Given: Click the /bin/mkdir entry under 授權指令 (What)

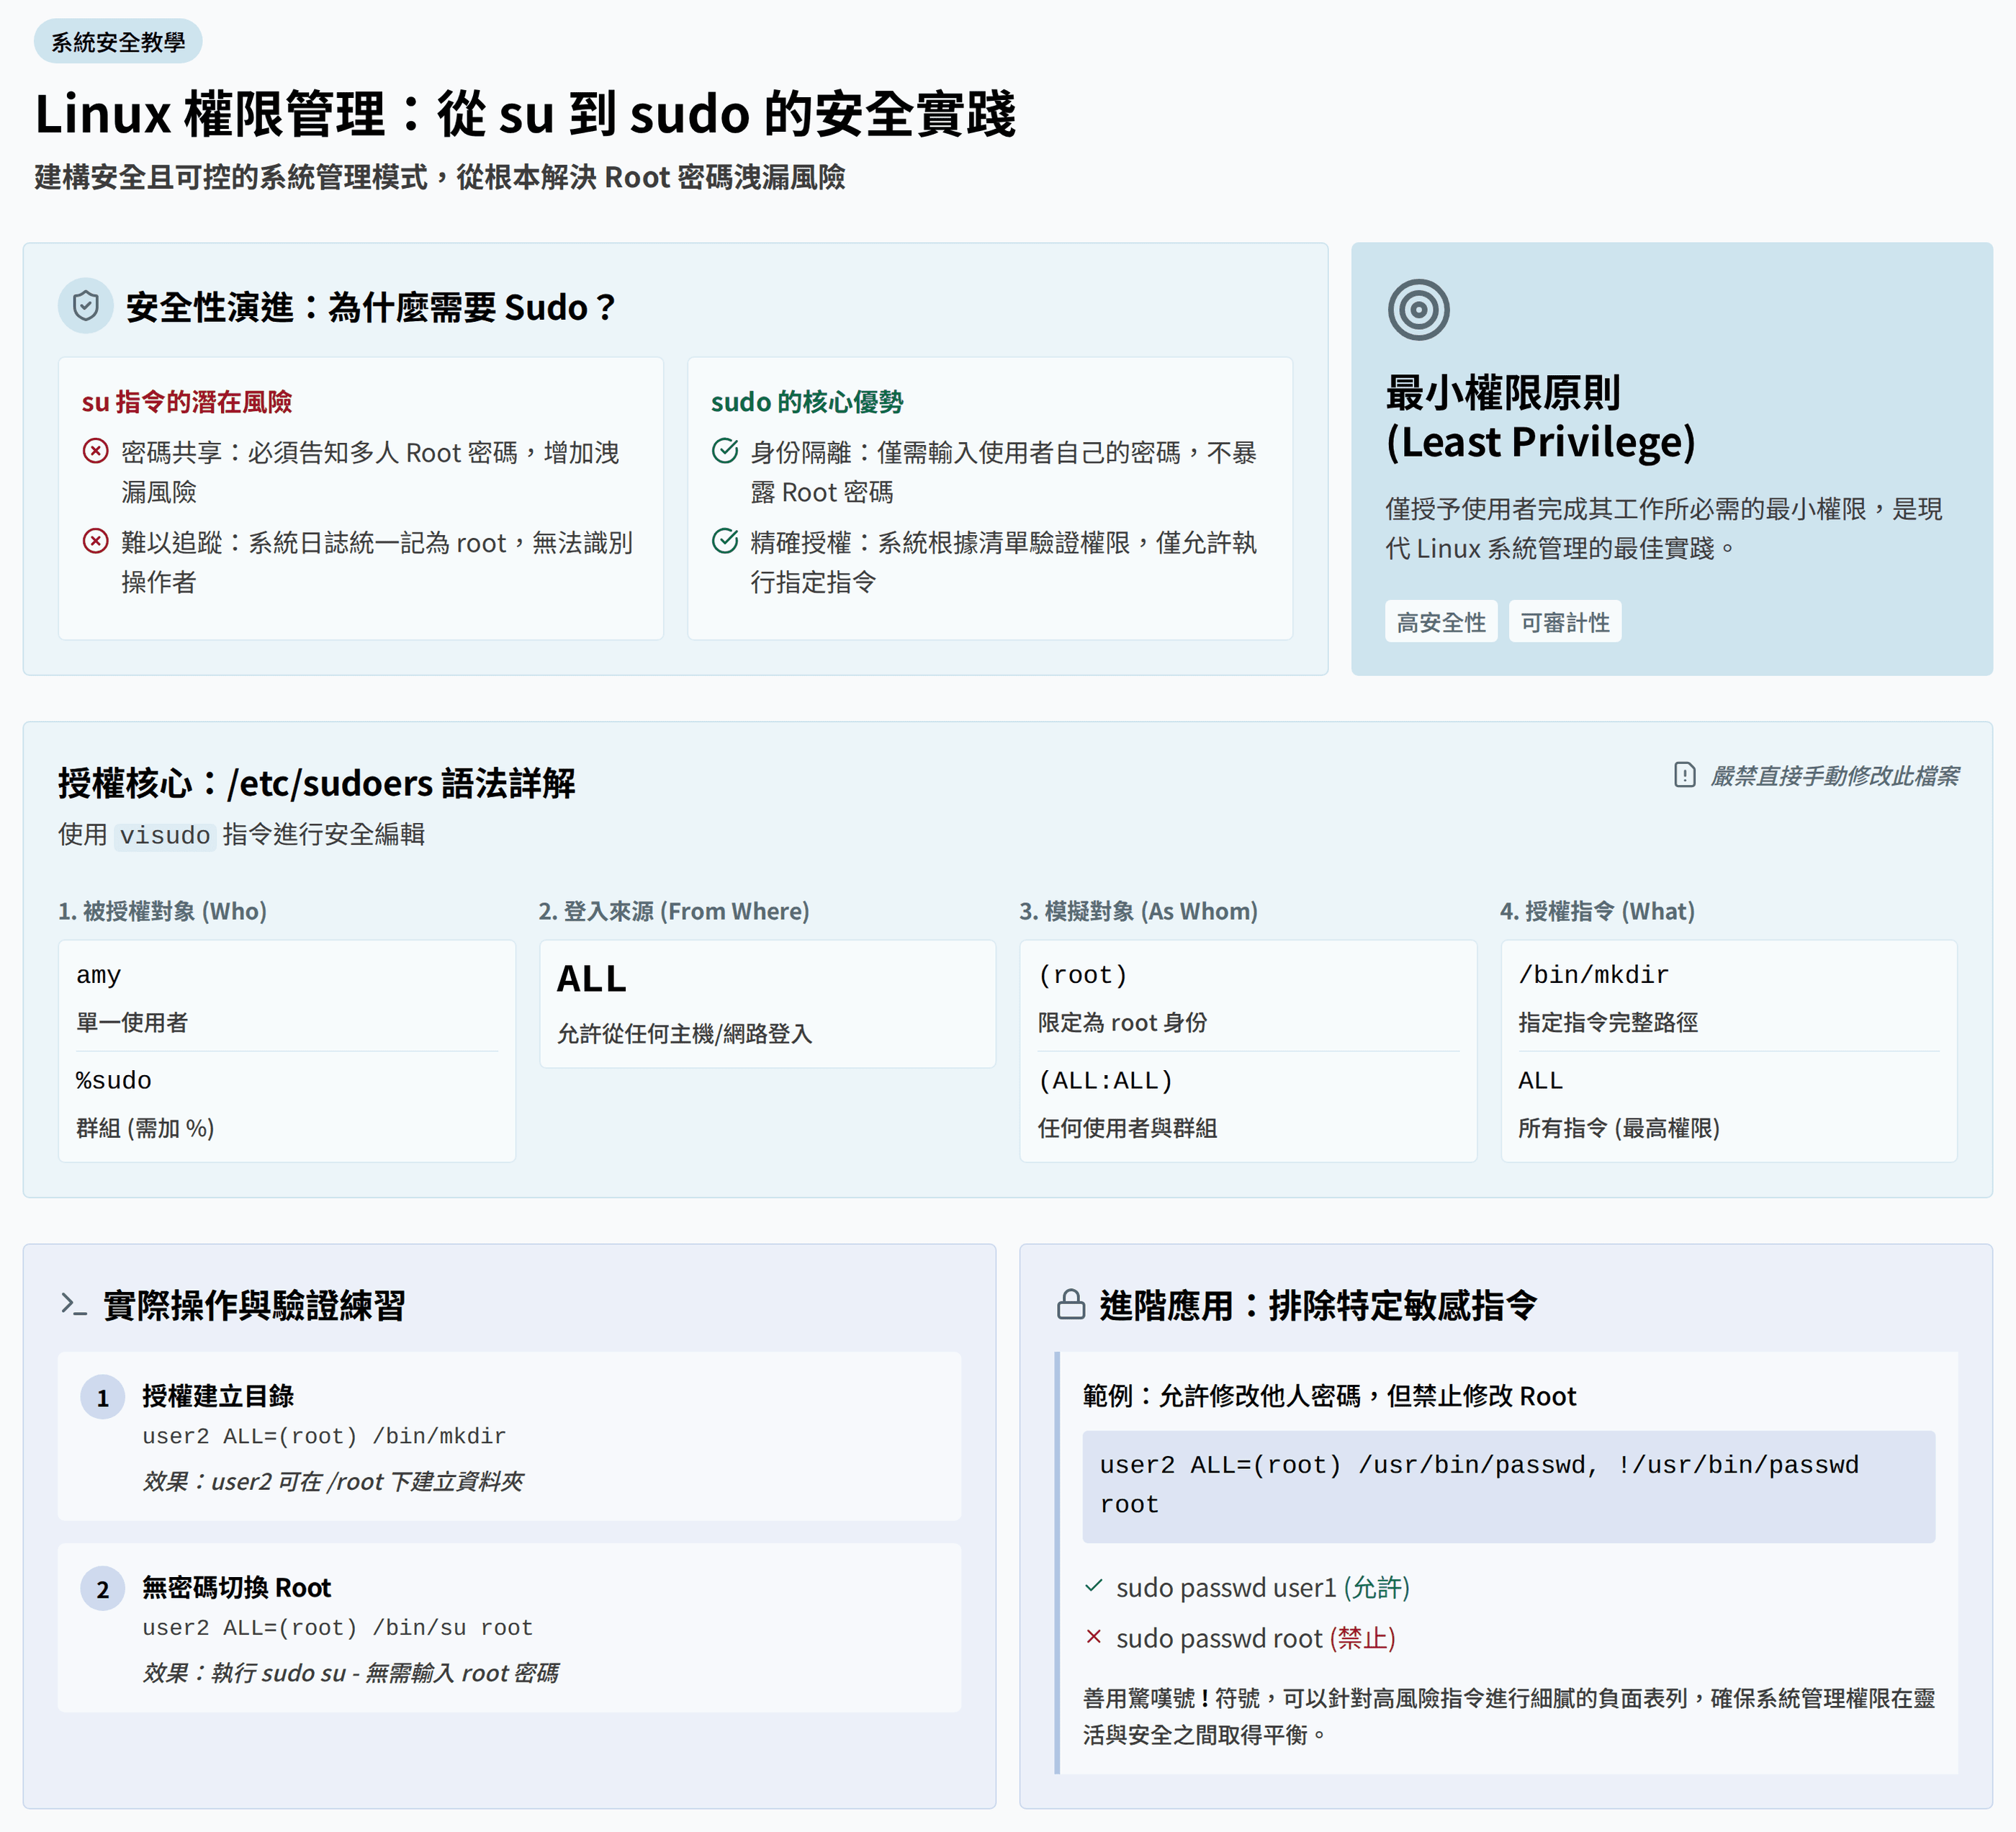Looking at the screenshot, I should [x=1593, y=975].
